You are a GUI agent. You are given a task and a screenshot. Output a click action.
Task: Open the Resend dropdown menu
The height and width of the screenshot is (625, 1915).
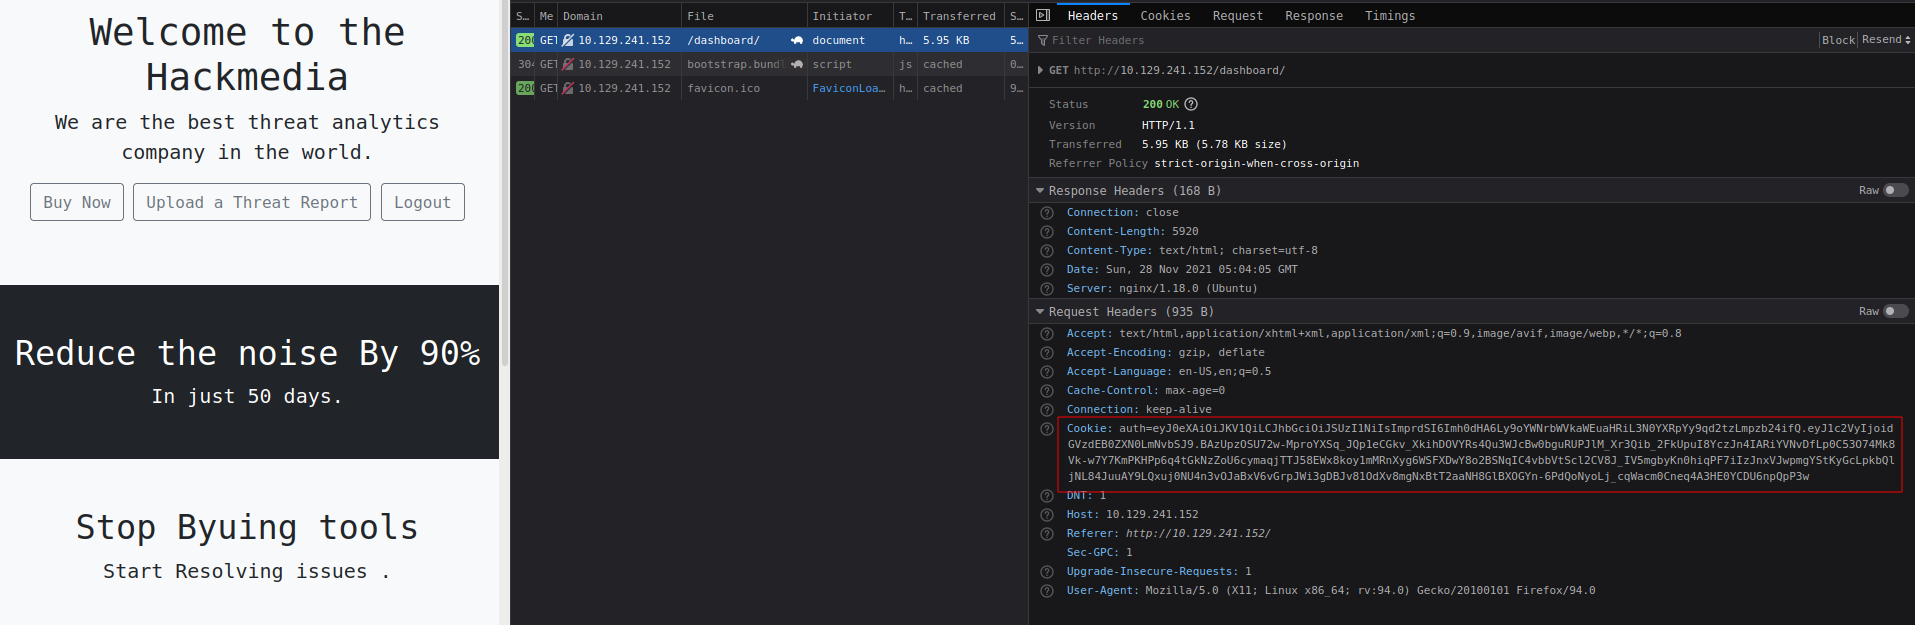click(1885, 40)
